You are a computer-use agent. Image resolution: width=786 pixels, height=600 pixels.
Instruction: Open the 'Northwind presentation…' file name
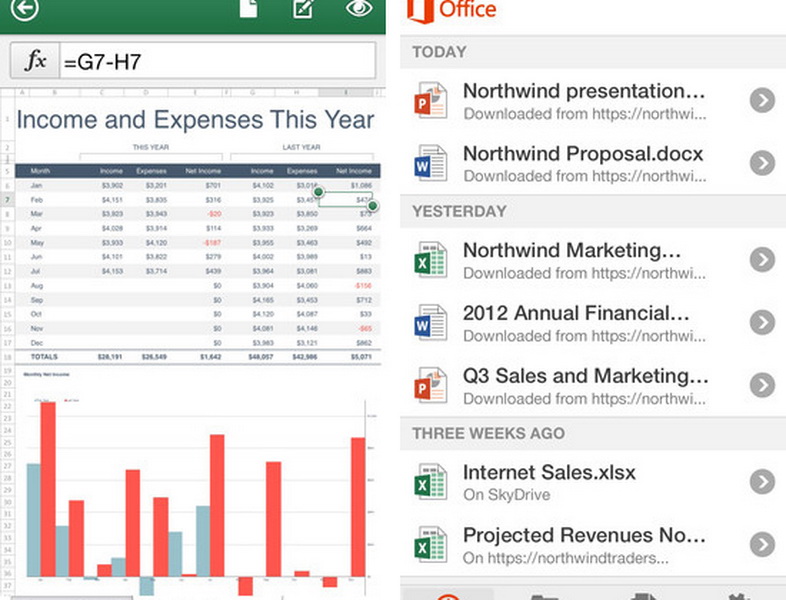pyautogui.click(x=584, y=91)
